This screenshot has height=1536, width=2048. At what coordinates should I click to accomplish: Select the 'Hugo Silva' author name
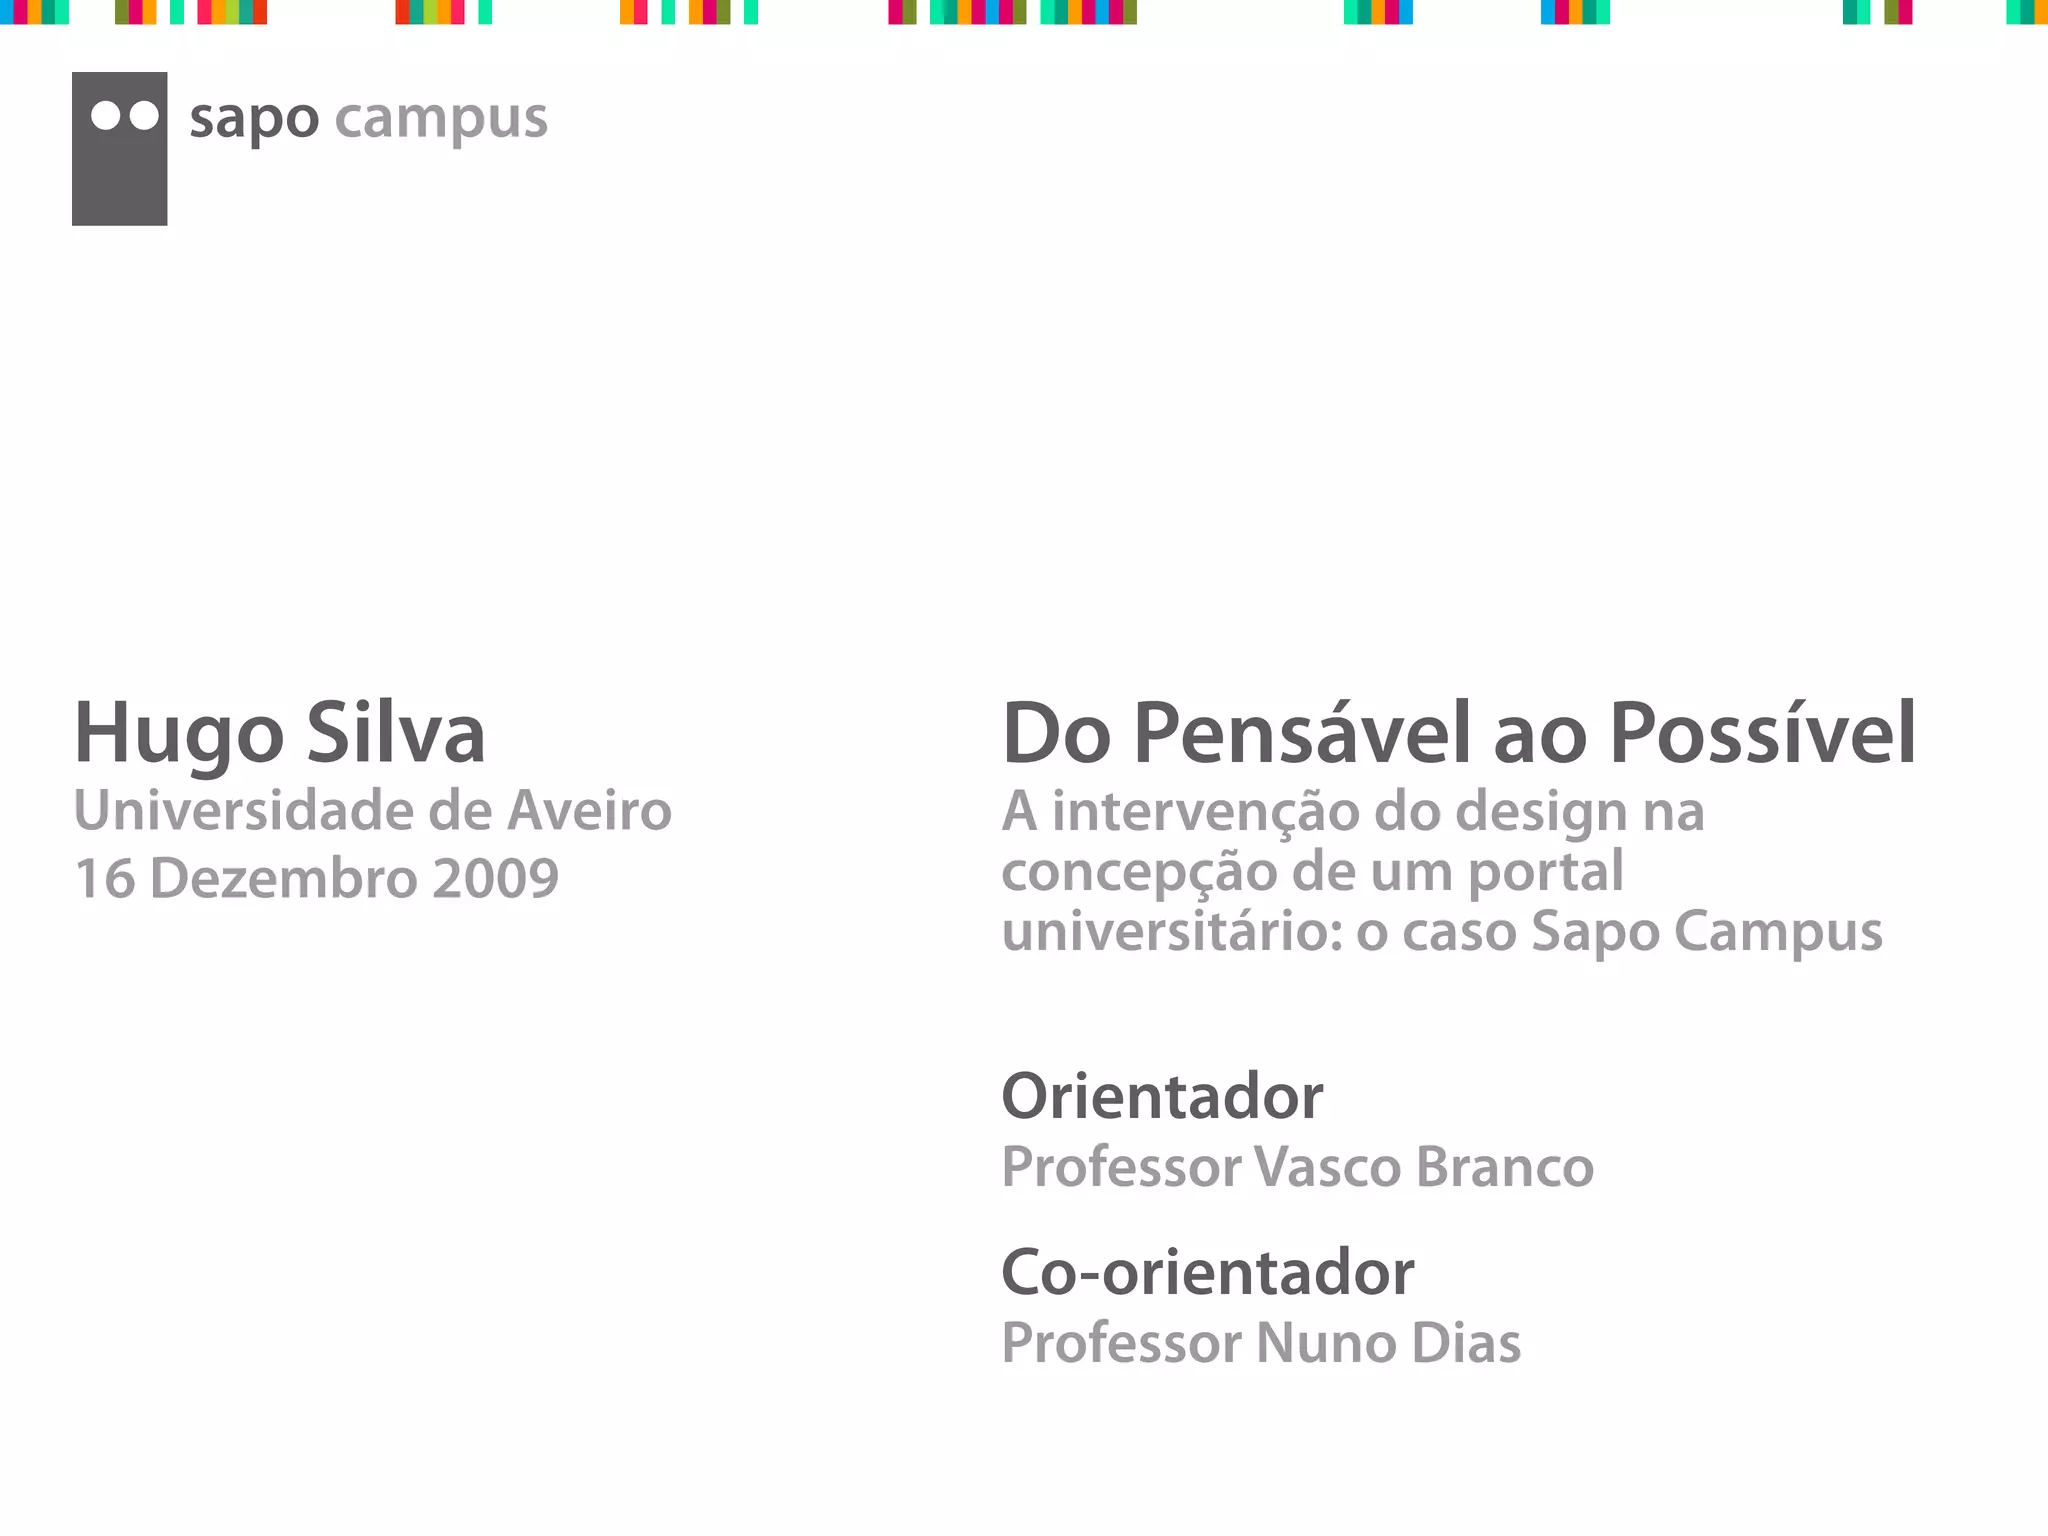[279, 733]
